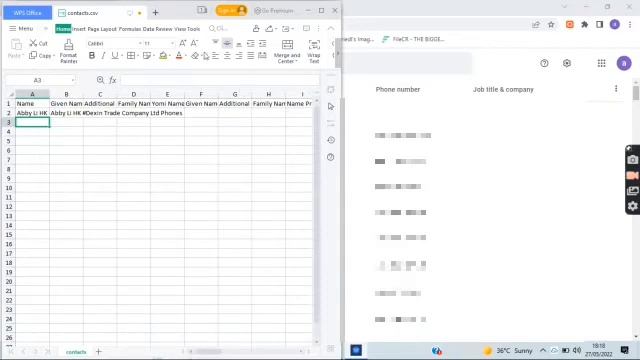Open weather widget 36°C Sunny in taskbar
The width and height of the screenshot is (640, 360).
point(508,351)
